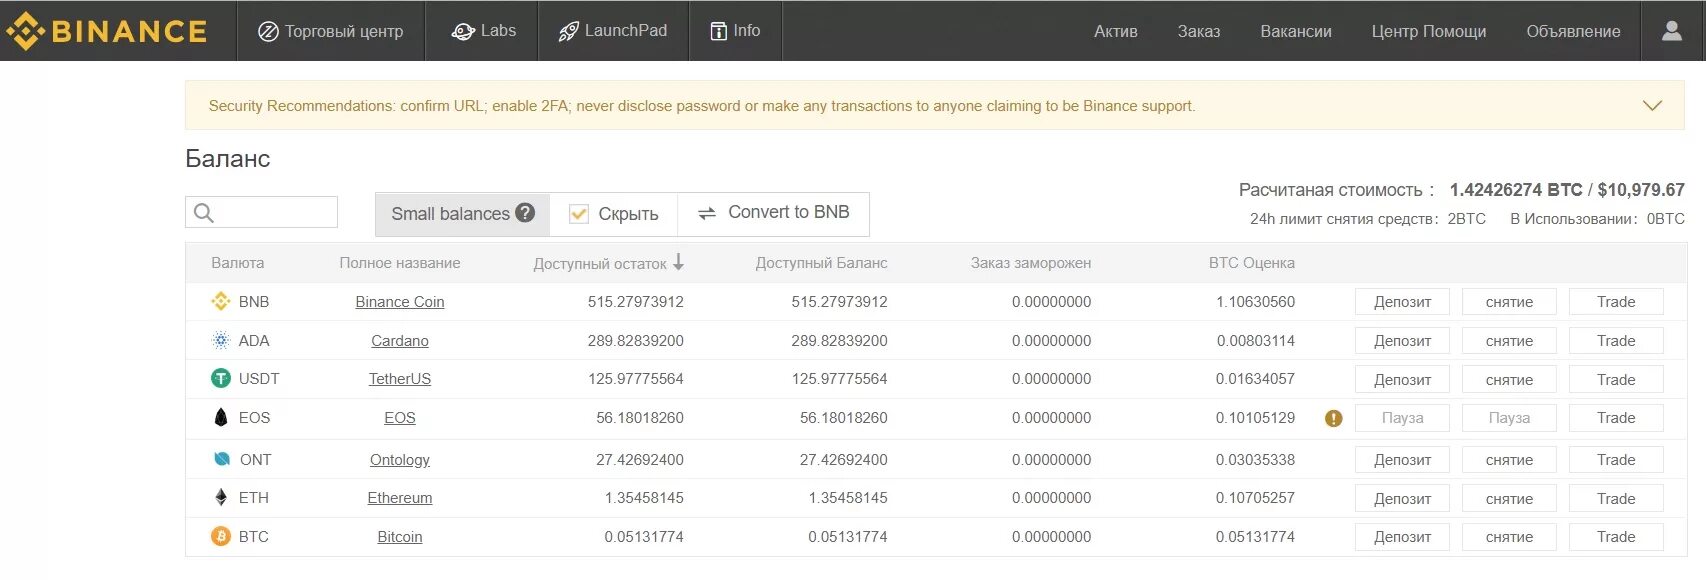Click снятие button for BTC

[x=1509, y=537]
